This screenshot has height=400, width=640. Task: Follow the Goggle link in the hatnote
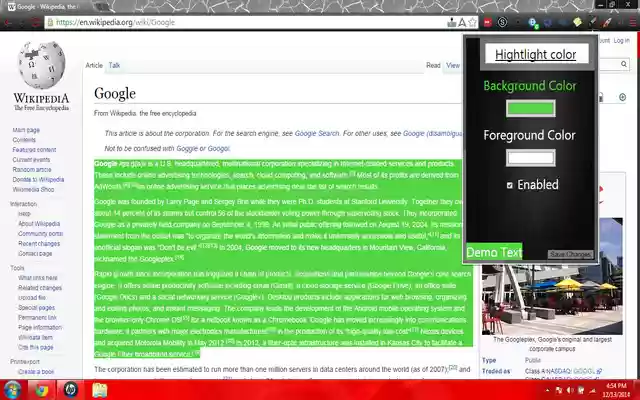(x=187, y=149)
